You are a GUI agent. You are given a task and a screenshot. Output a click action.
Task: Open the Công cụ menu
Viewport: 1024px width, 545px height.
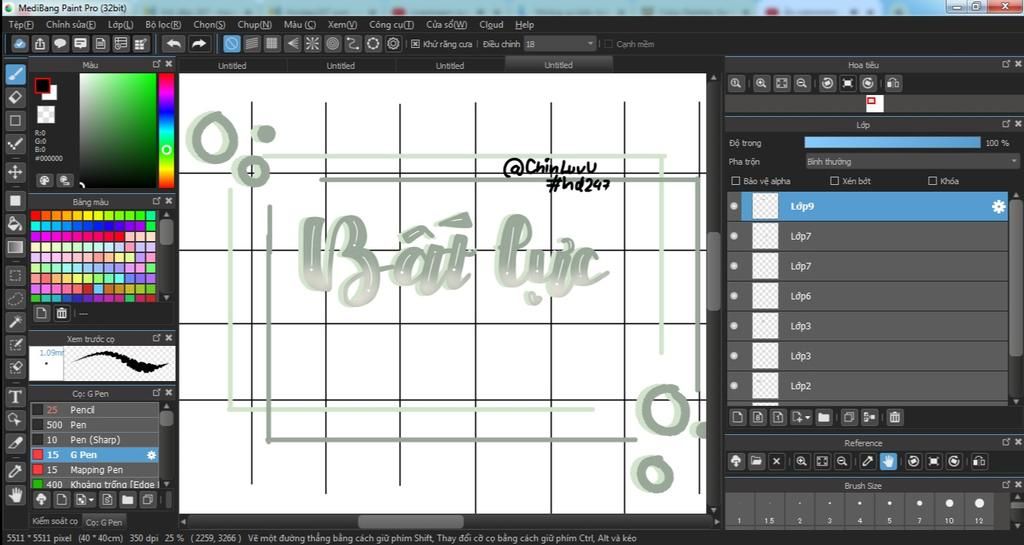391,24
